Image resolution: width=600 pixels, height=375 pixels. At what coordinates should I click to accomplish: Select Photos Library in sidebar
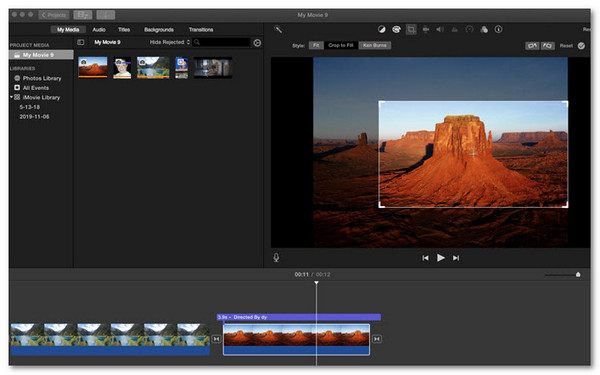tap(42, 78)
